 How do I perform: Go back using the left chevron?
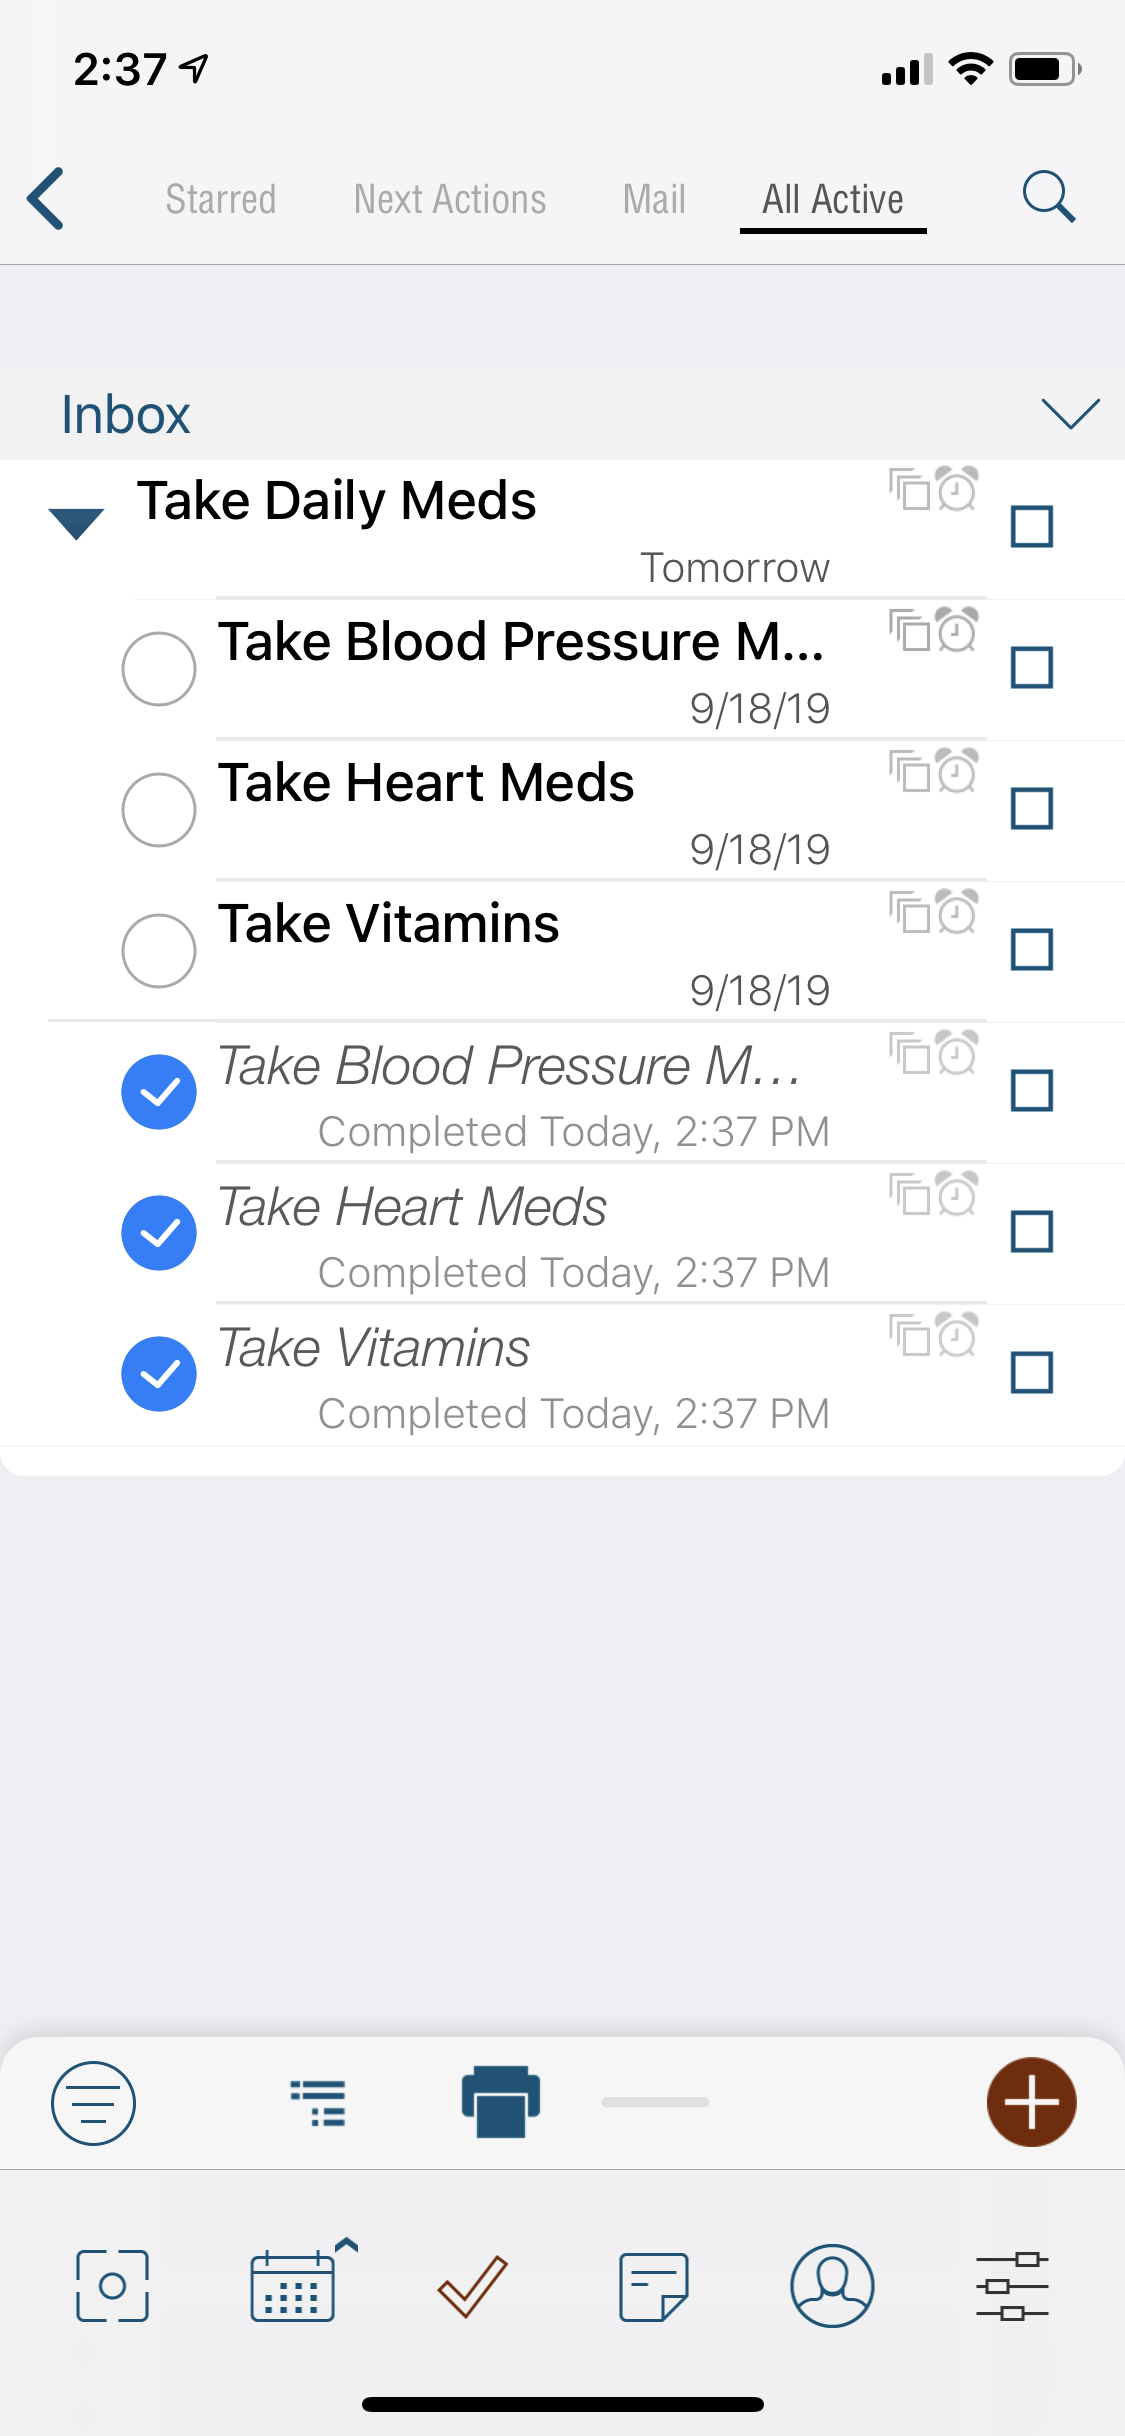pyautogui.click(x=46, y=198)
